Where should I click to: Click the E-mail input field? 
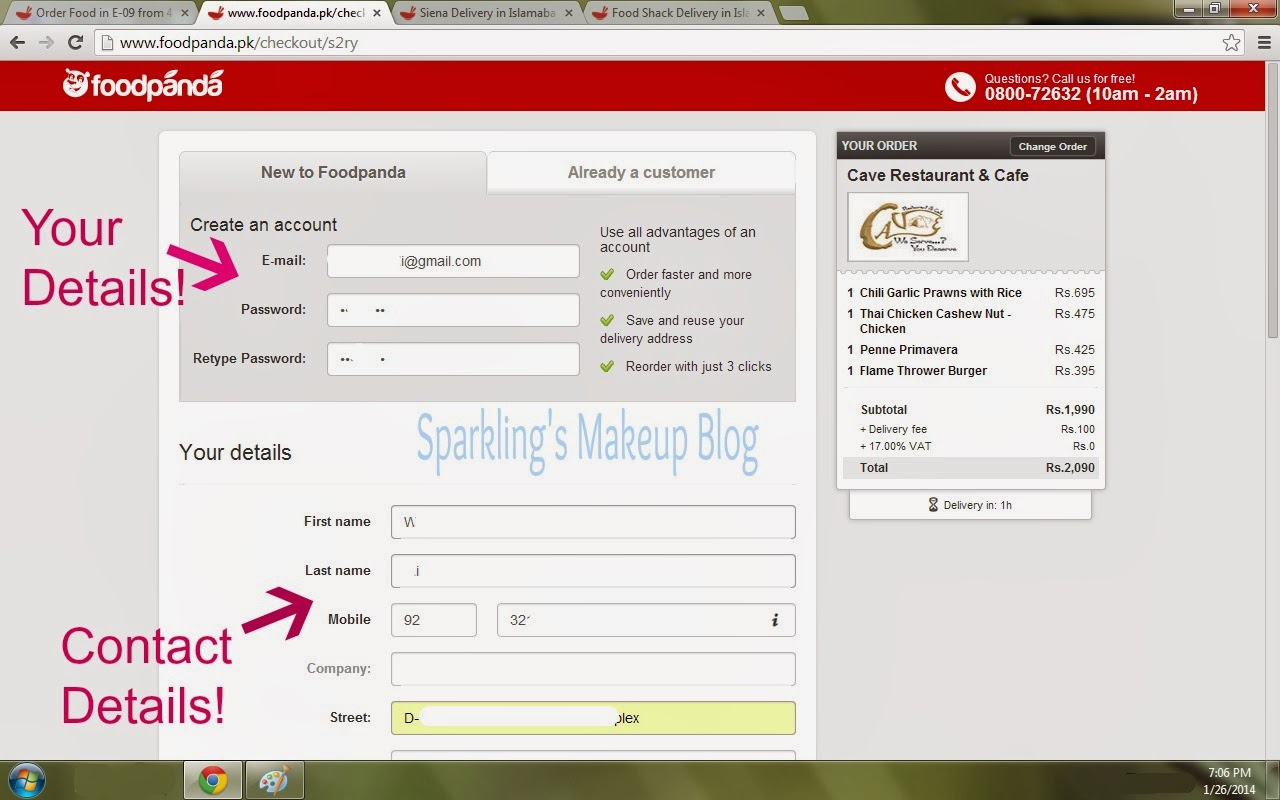(x=453, y=261)
